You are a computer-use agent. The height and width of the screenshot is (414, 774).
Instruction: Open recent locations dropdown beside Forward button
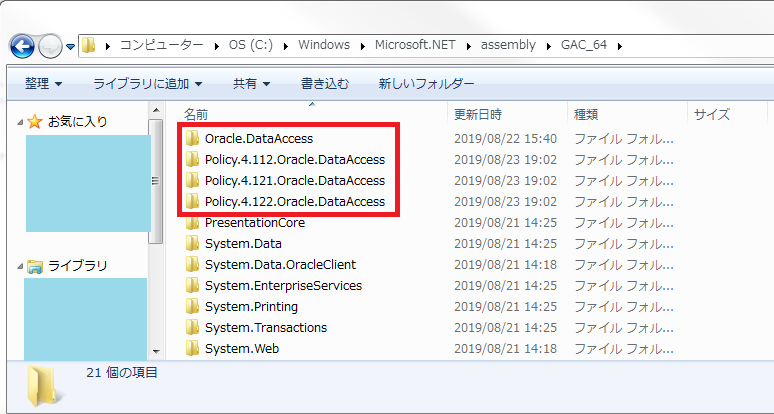point(71,47)
